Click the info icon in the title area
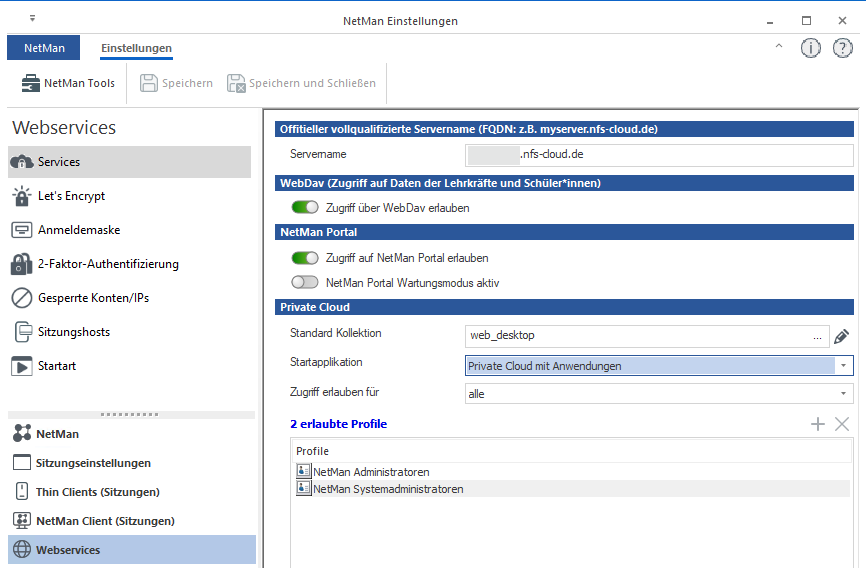The height and width of the screenshot is (568, 866). click(x=810, y=48)
